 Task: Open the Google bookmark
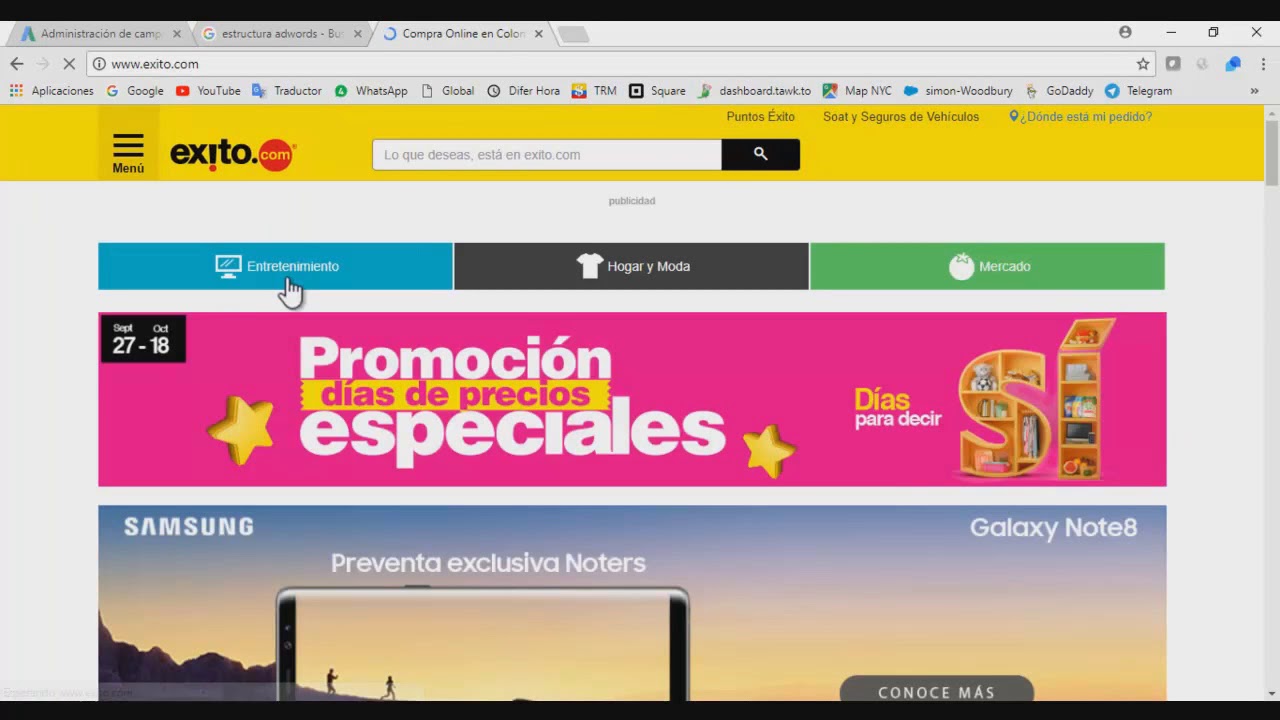point(135,91)
